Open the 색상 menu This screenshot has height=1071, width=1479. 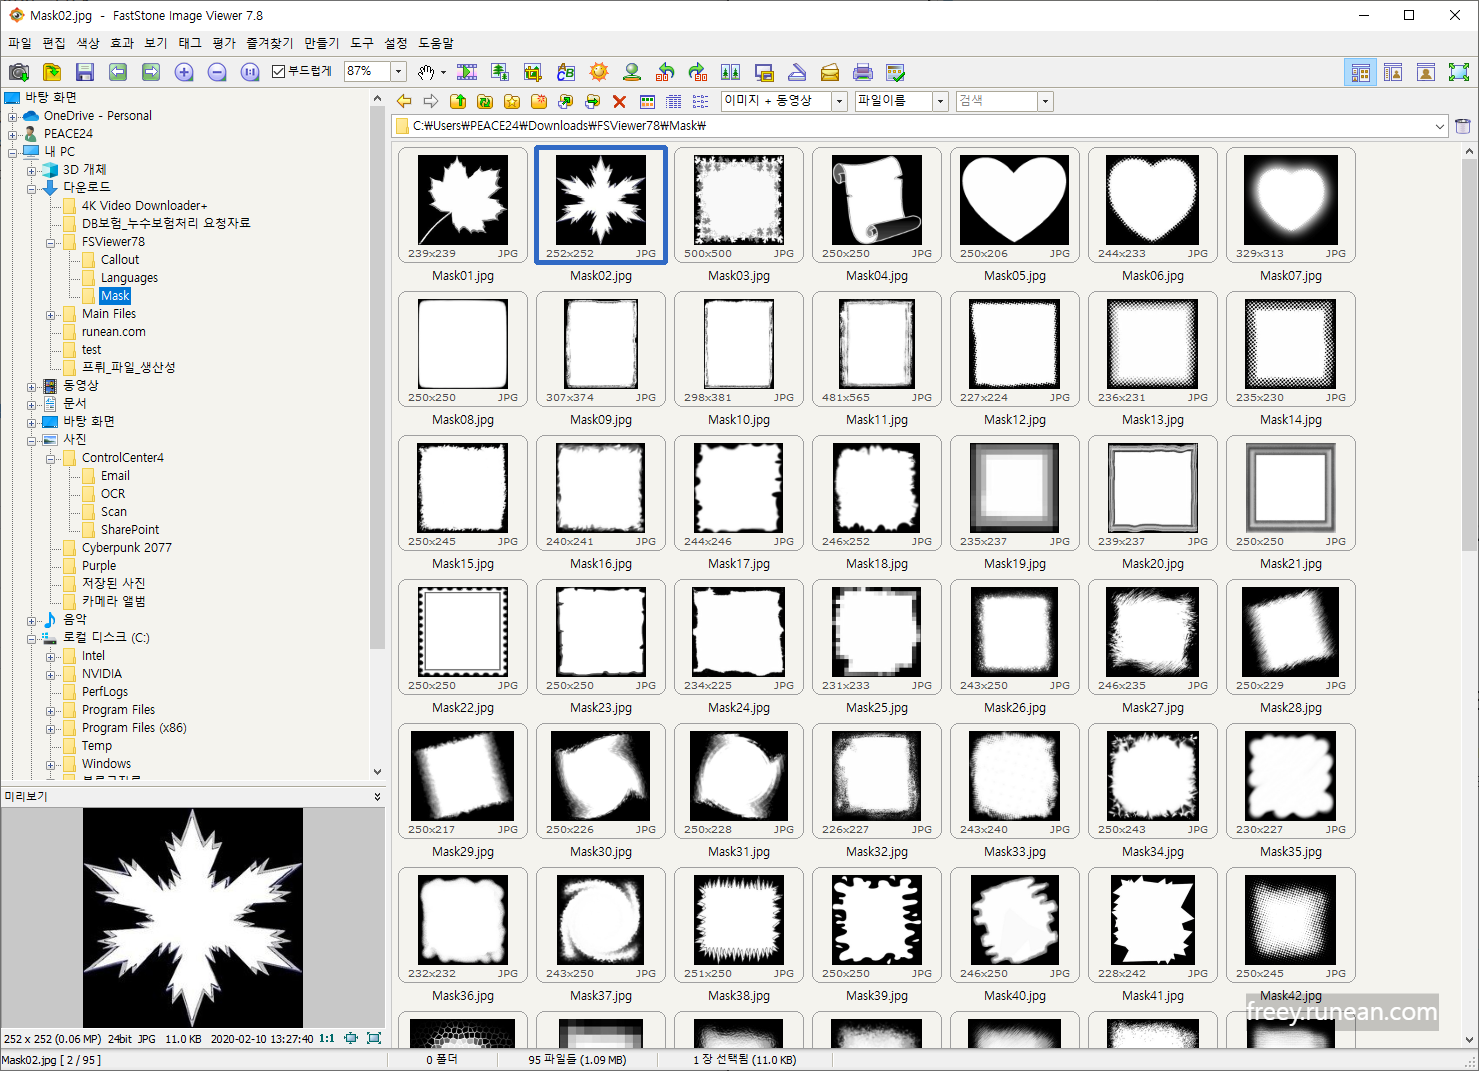88,43
